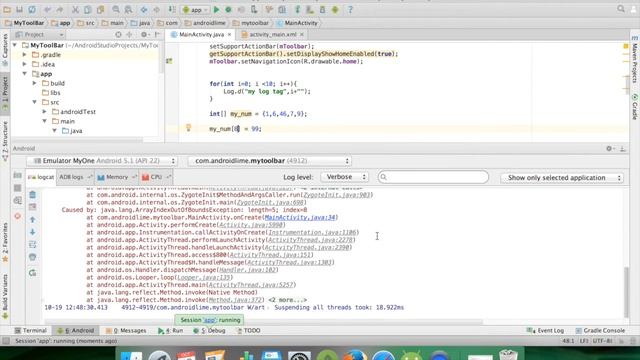Click the logcat Restart icon

[x=33, y=273]
